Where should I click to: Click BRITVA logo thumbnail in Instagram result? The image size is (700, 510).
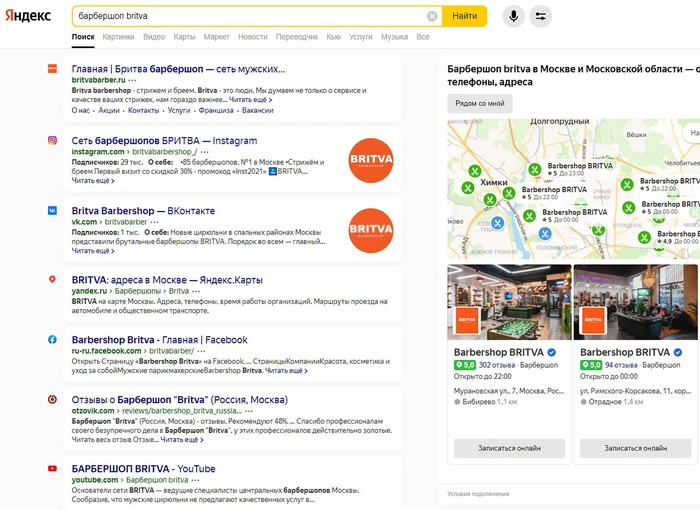[371, 160]
